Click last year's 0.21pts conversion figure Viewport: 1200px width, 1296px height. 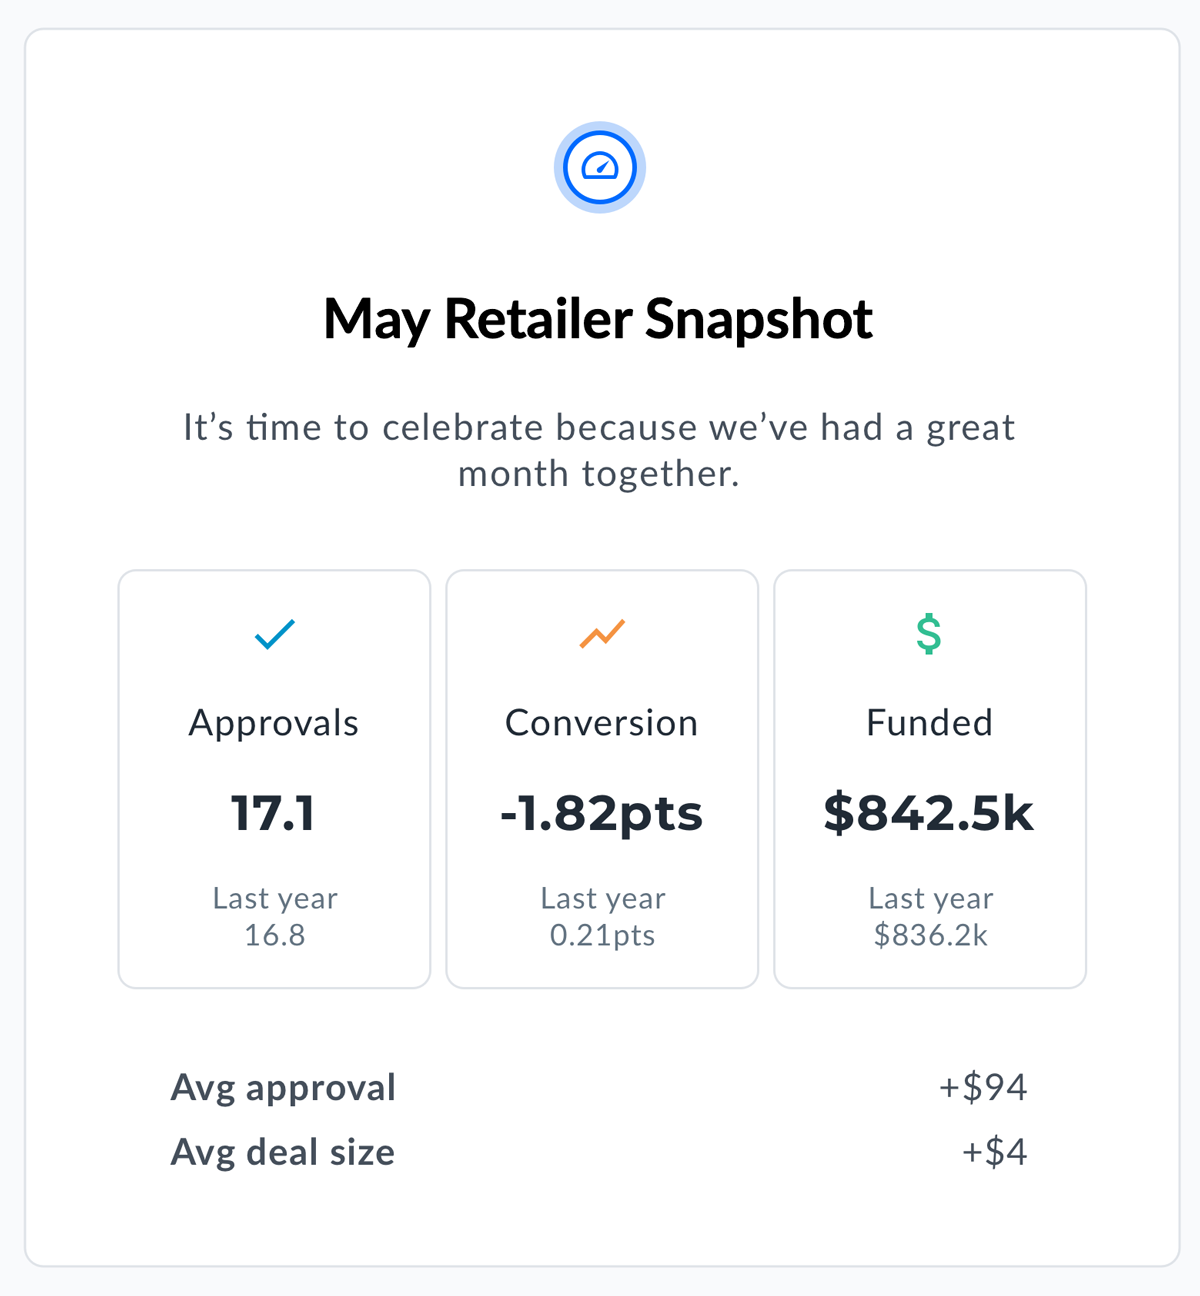tap(602, 935)
